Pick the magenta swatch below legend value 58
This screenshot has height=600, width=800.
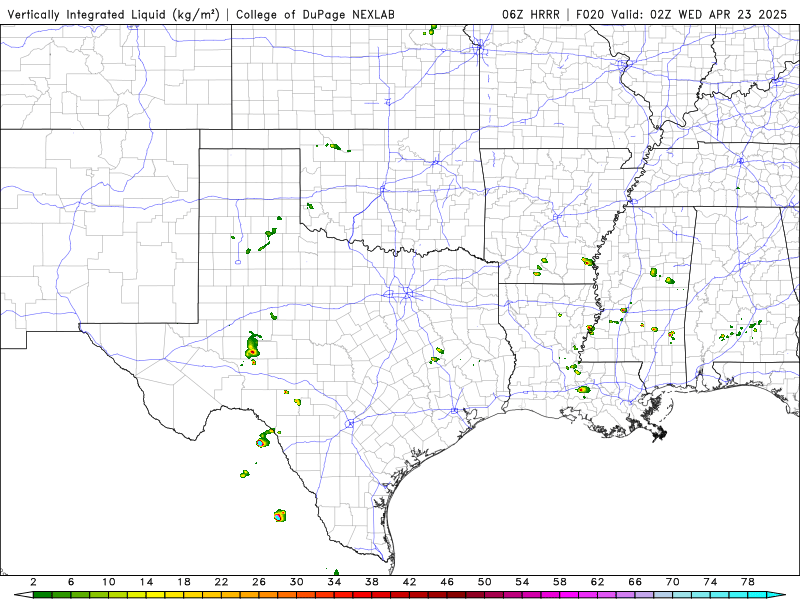[569, 595]
